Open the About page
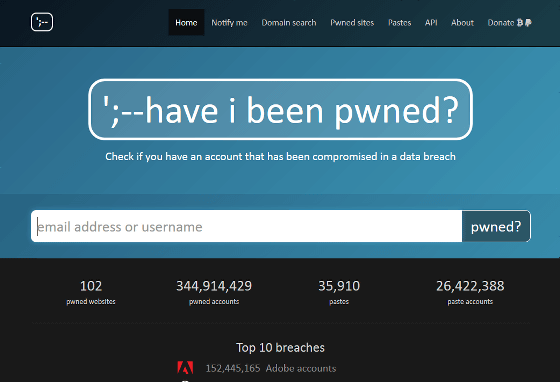The width and height of the screenshot is (560, 382). click(462, 22)
